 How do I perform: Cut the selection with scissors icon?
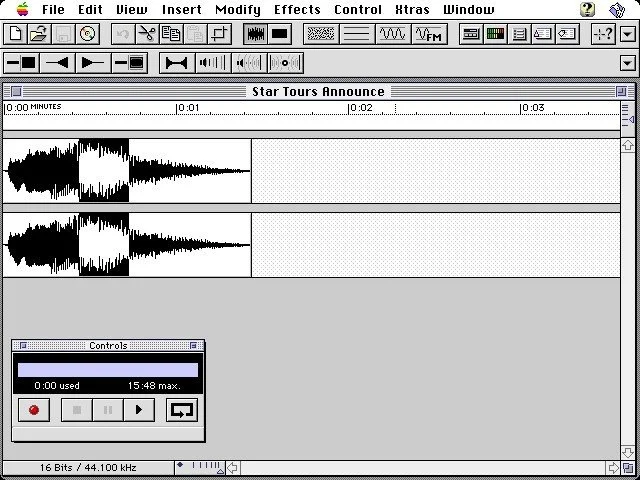(147, 33)
